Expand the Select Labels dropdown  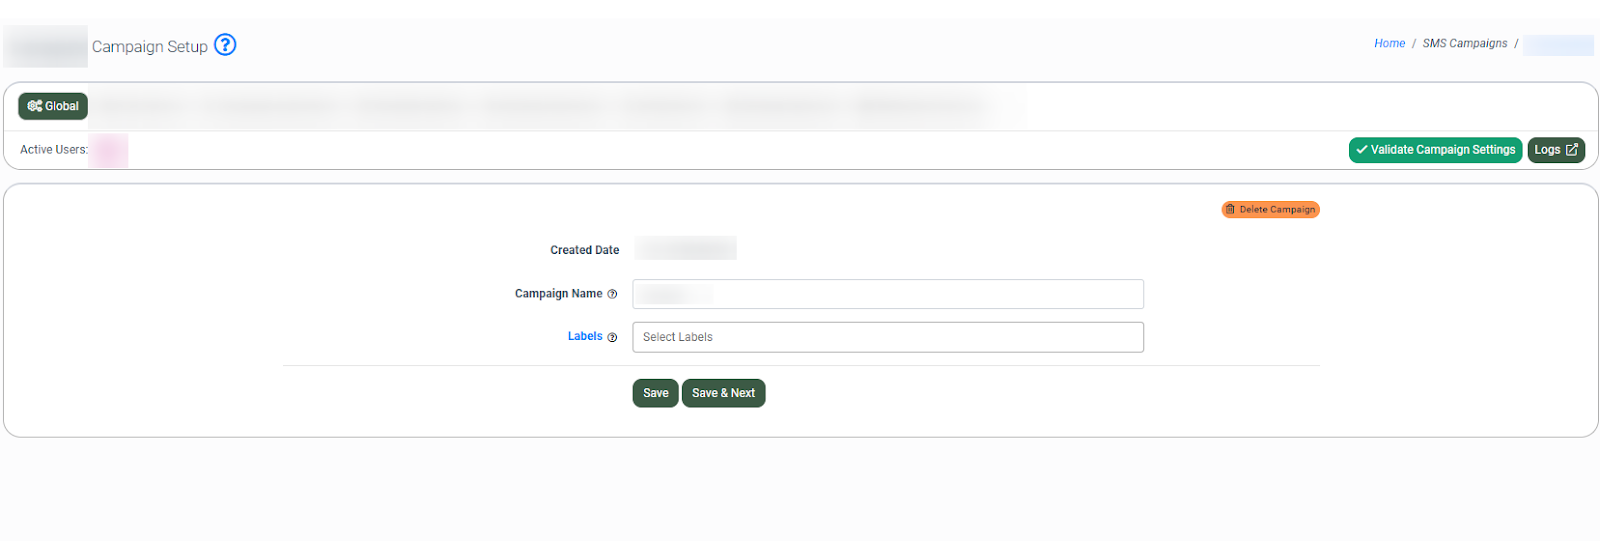pos(887,337)
